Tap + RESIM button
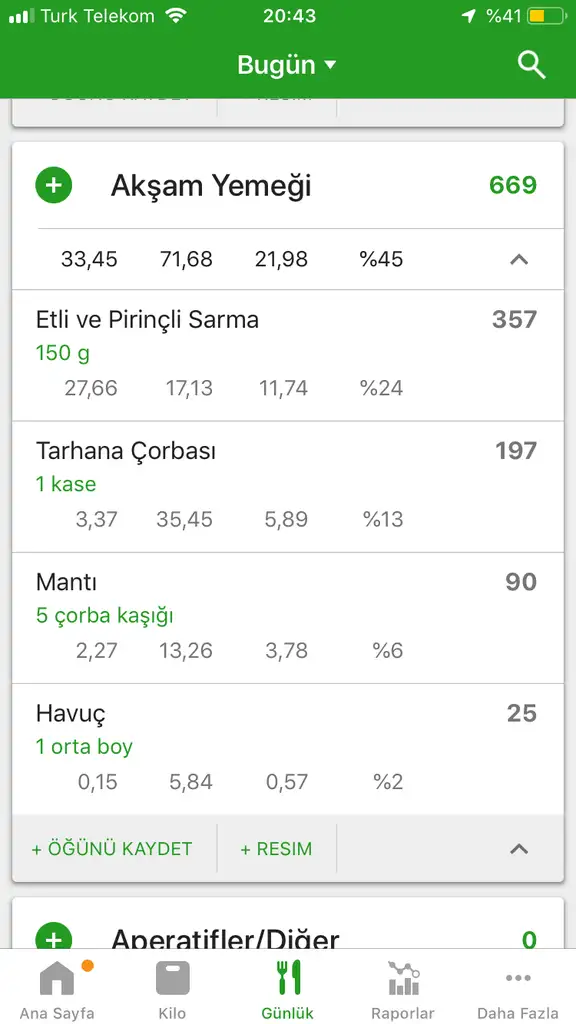The image size is (576, 1024). pyautogui.click(x=276, y=849)
